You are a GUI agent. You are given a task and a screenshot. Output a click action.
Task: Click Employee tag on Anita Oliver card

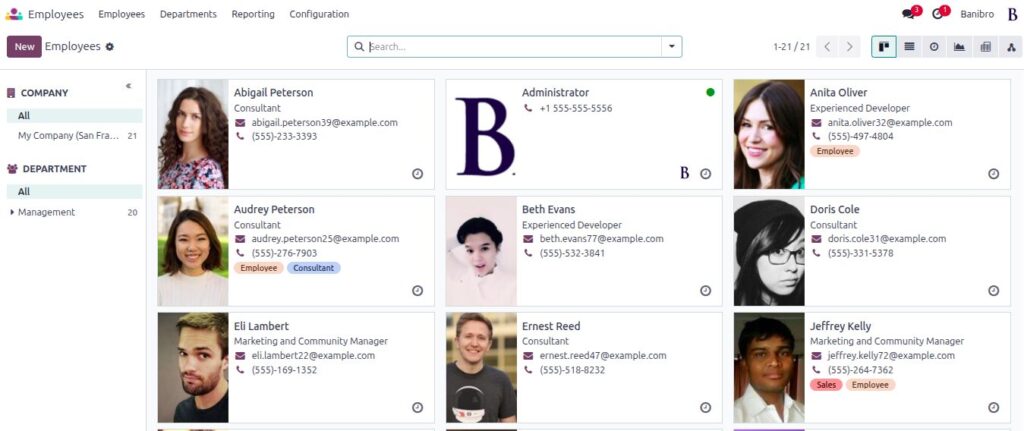tap(835, 151)
